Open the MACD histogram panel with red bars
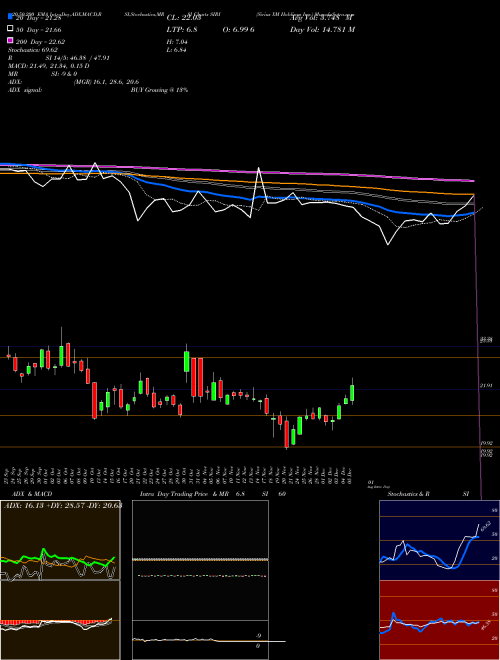The image size is (500, 660). coord(60,620)
